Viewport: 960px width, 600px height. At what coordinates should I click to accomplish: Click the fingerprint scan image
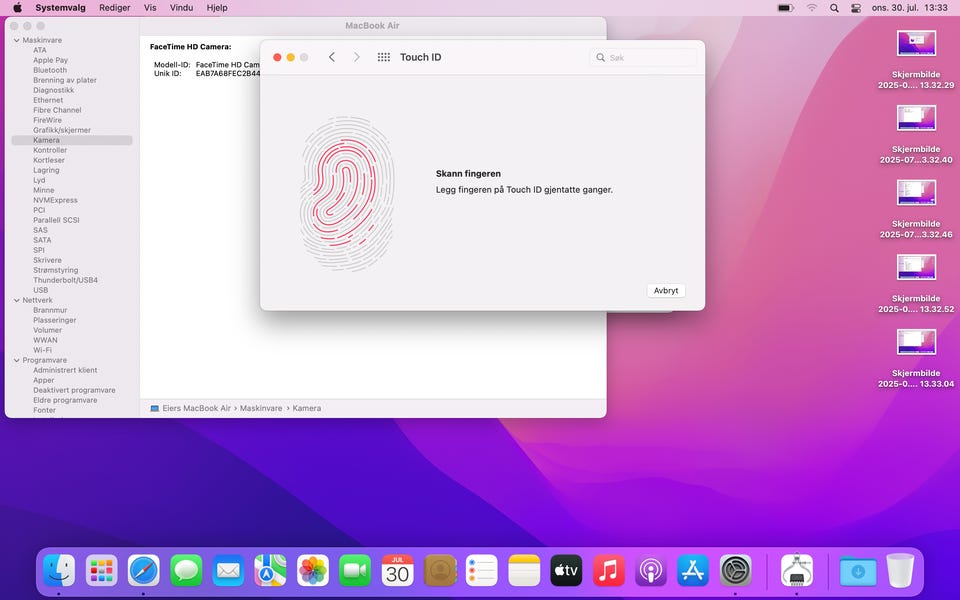click(x=347, y=192)
